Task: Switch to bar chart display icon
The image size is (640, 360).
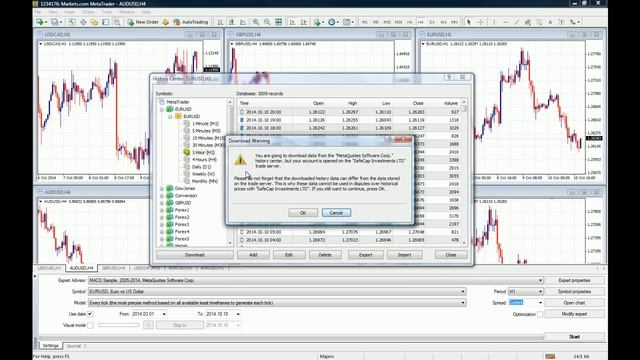Action: [x=220, y=22]
